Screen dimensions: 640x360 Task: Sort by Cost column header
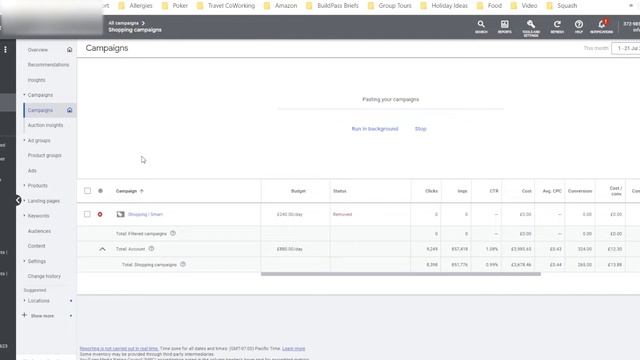[x=527, y=191]
